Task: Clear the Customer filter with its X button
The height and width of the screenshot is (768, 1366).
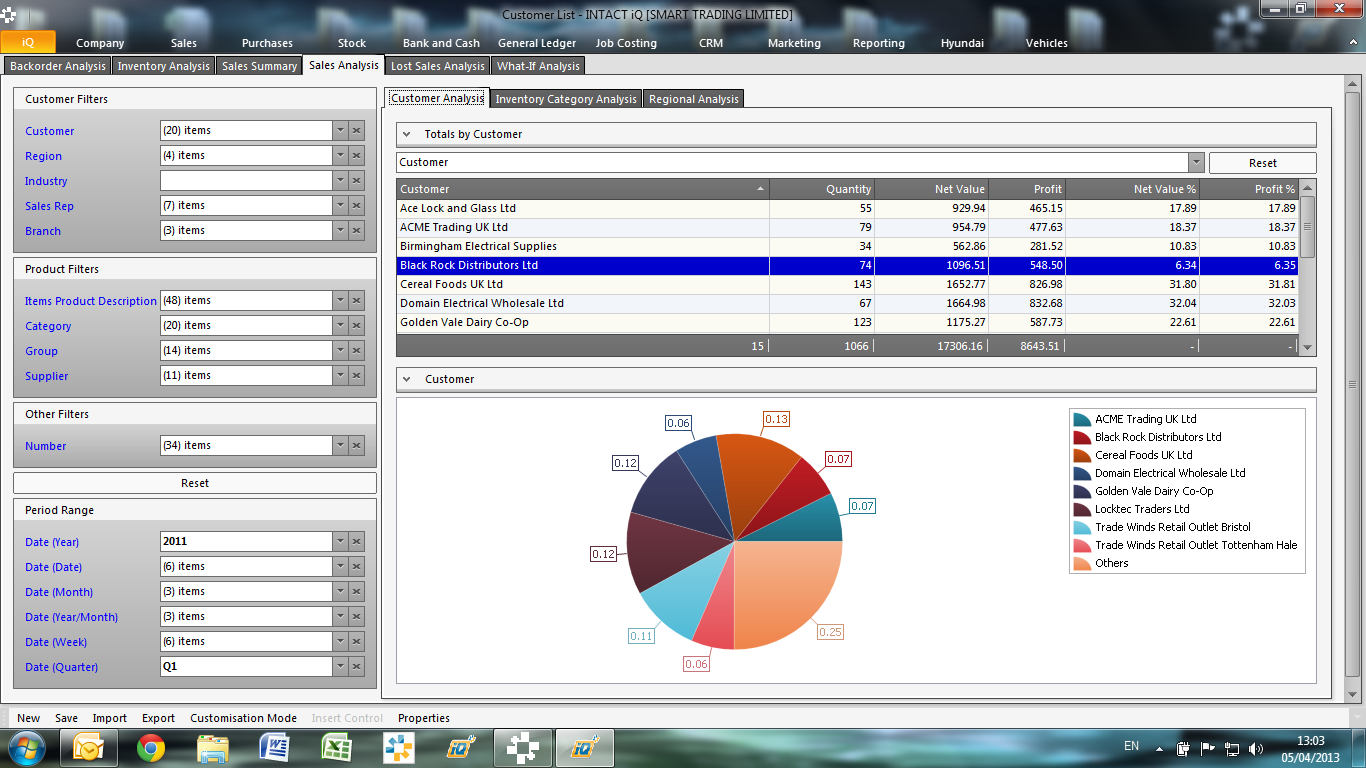Action: pyautogui.click(x=357, y=130)
